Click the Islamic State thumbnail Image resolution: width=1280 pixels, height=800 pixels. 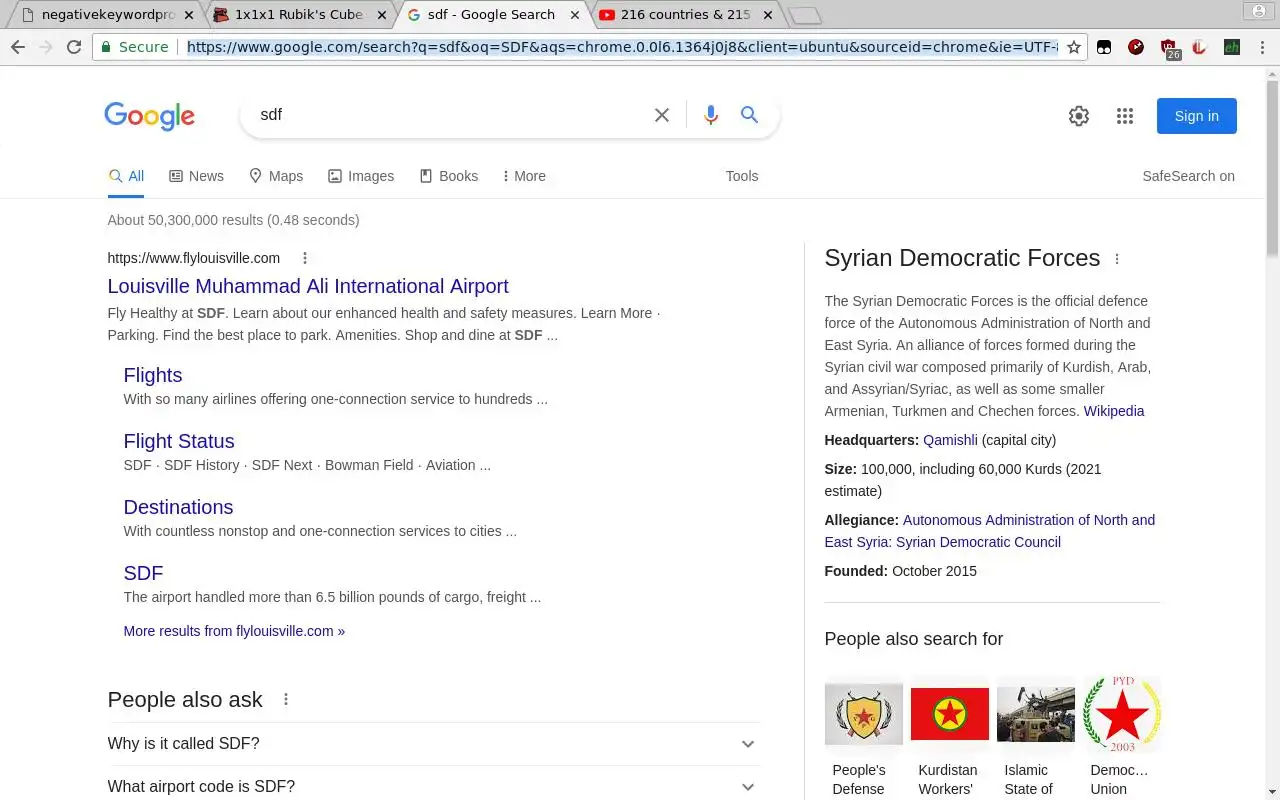pos(1036,714)
